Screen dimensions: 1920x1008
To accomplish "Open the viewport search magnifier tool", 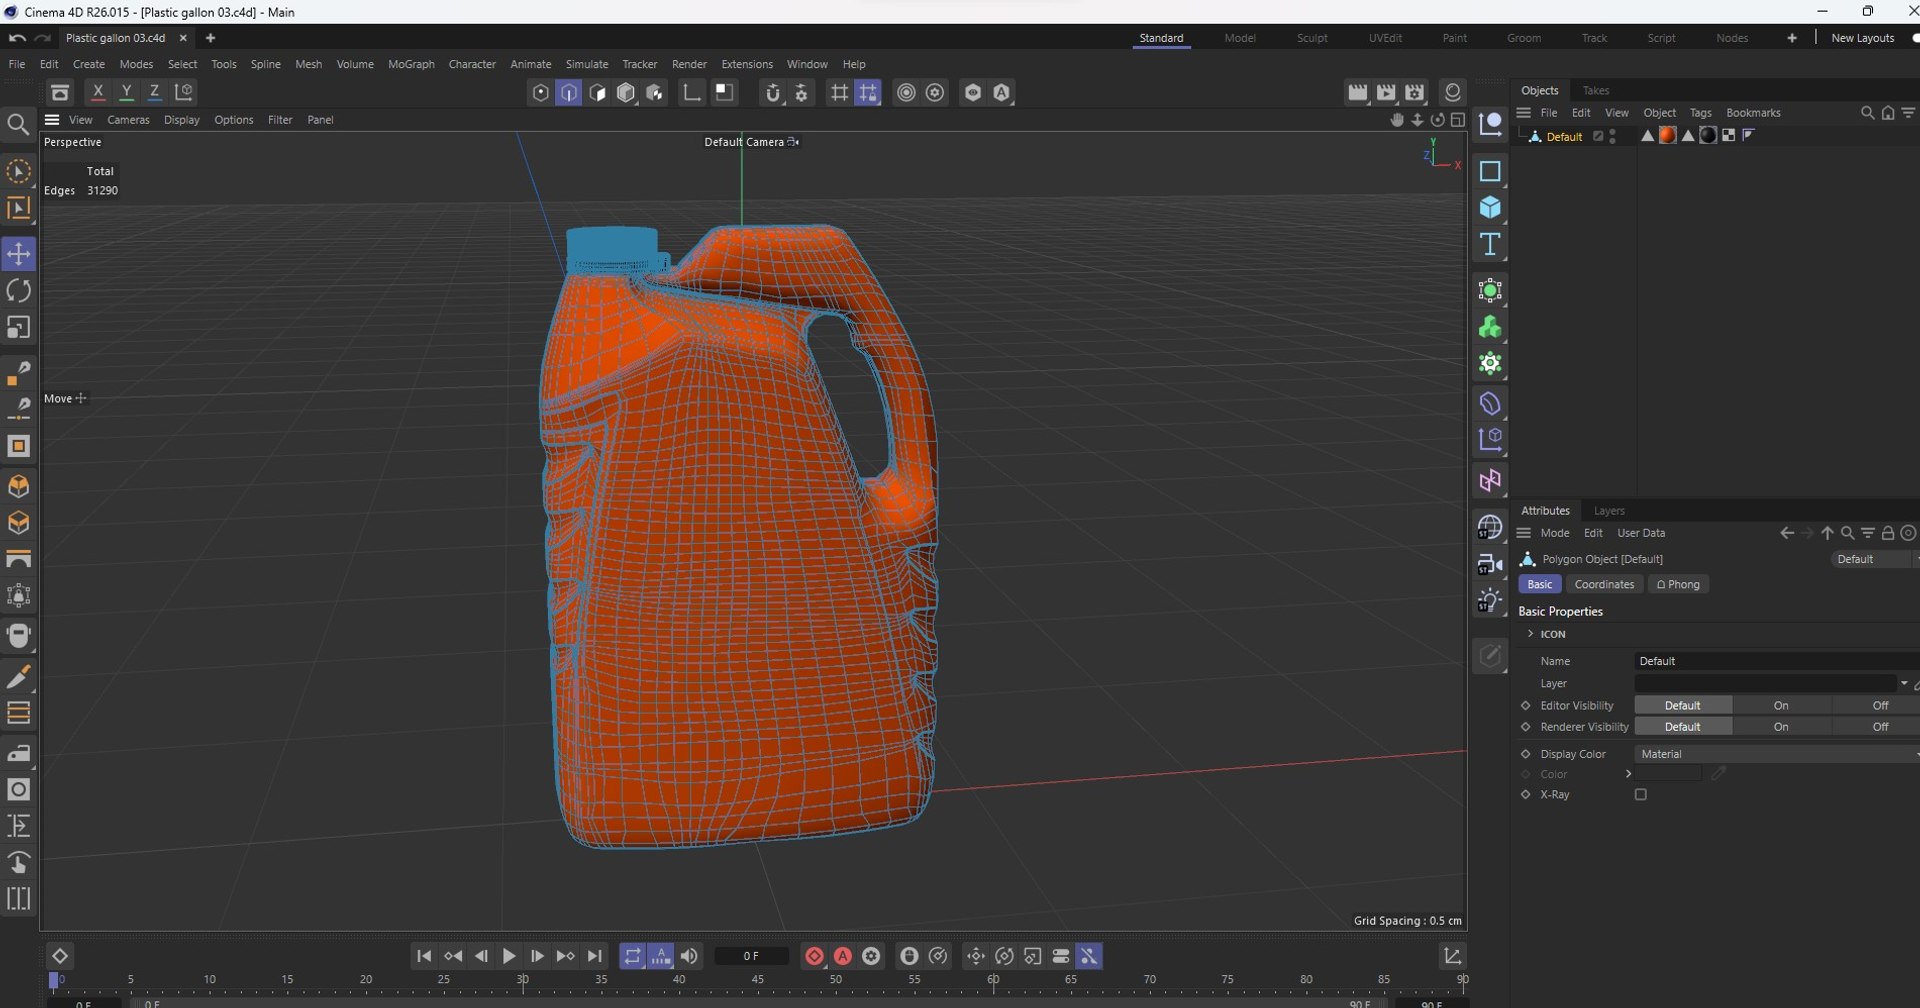I will (x=18, y=124).
